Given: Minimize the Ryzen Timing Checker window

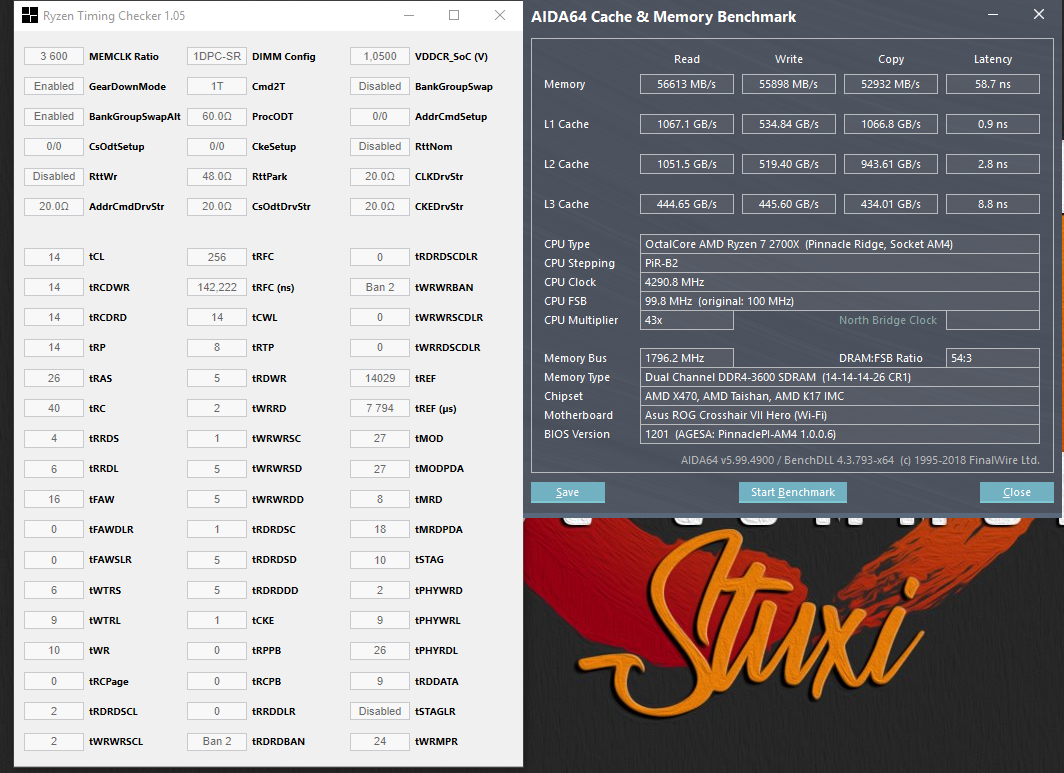Looking at the screenshot, I should (408, 15).
